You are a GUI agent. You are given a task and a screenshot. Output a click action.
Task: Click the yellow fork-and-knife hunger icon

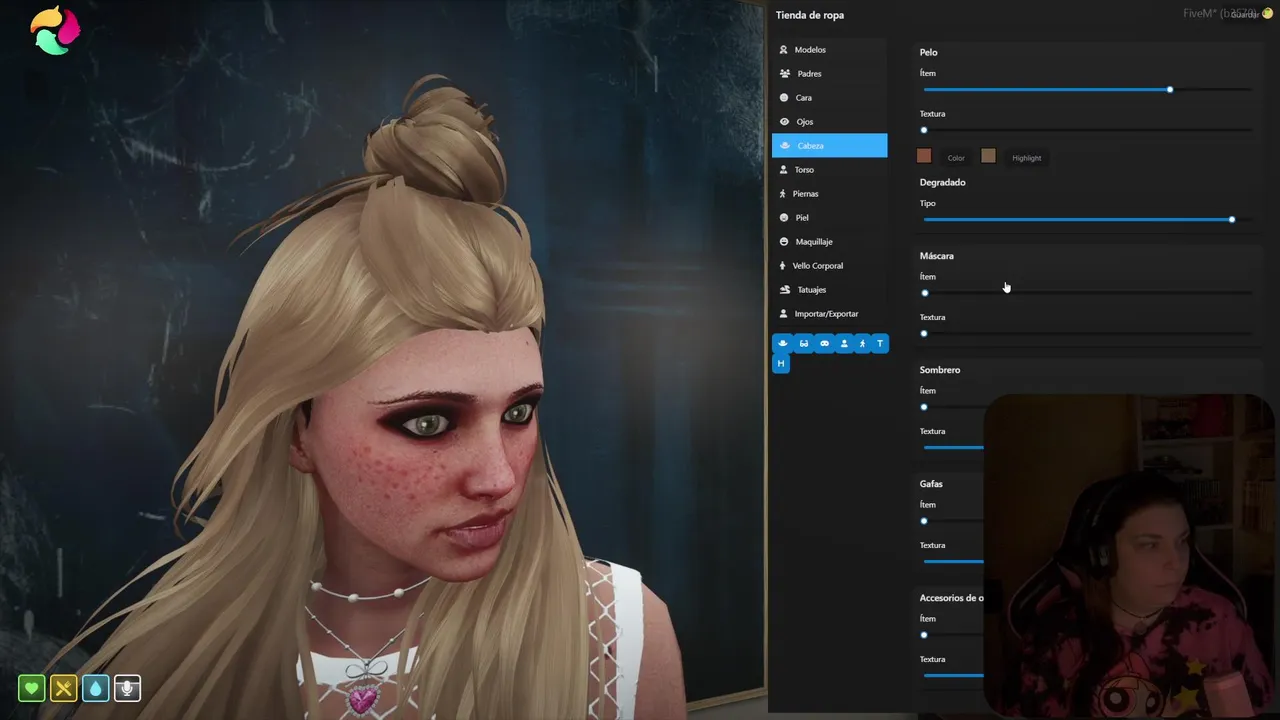coord(64,688)
